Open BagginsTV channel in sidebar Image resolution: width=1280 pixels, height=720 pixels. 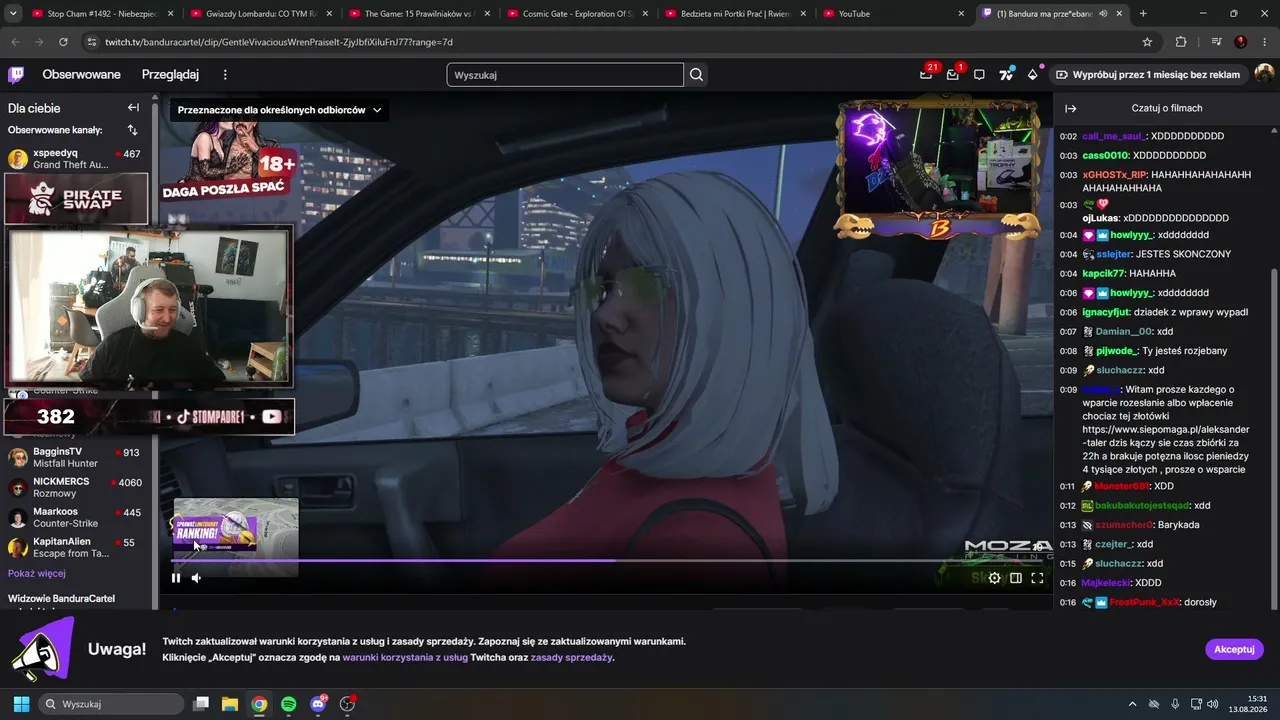[75, 458]
